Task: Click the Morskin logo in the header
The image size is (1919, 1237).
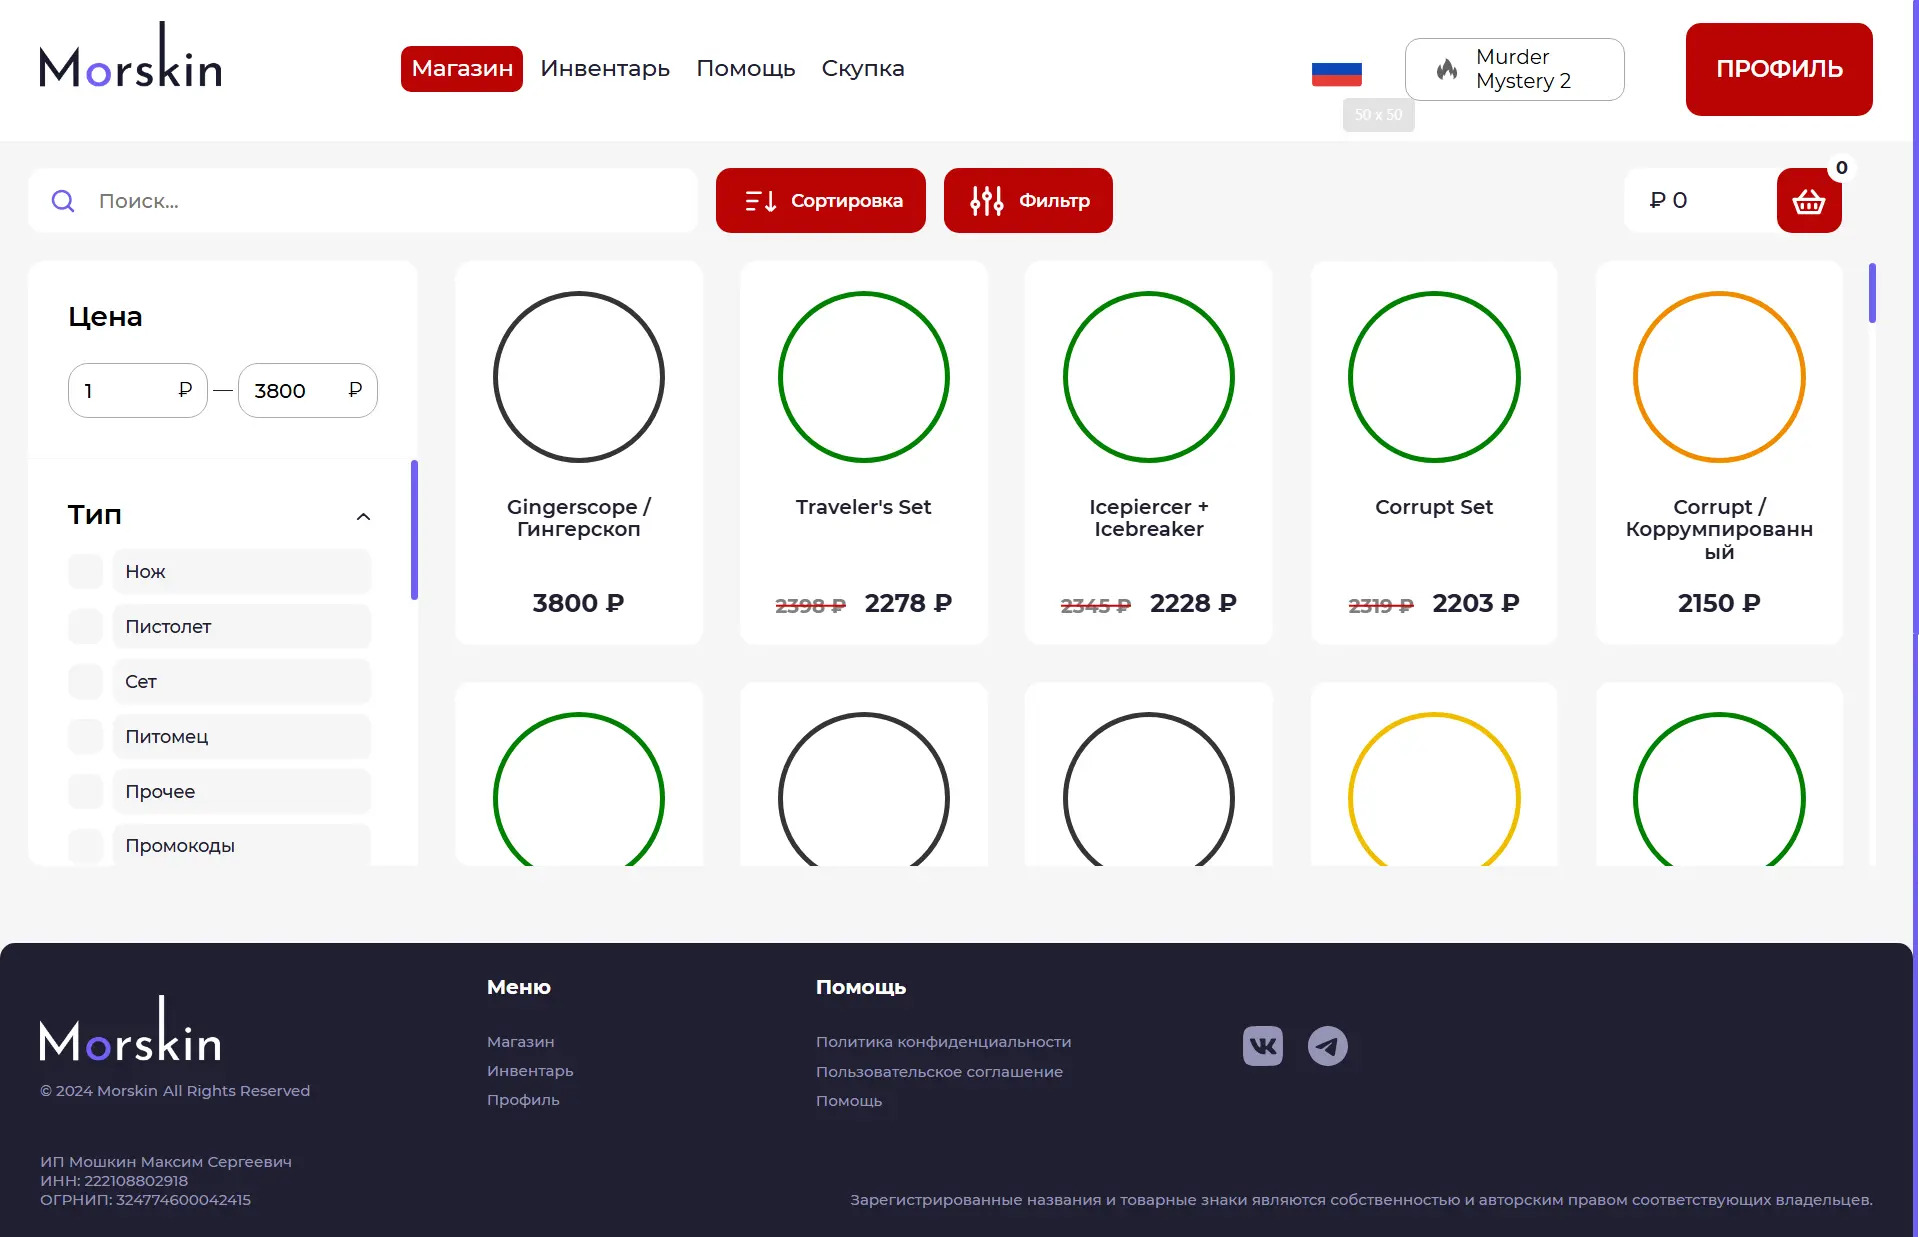Action: click(x=130, y=56)
